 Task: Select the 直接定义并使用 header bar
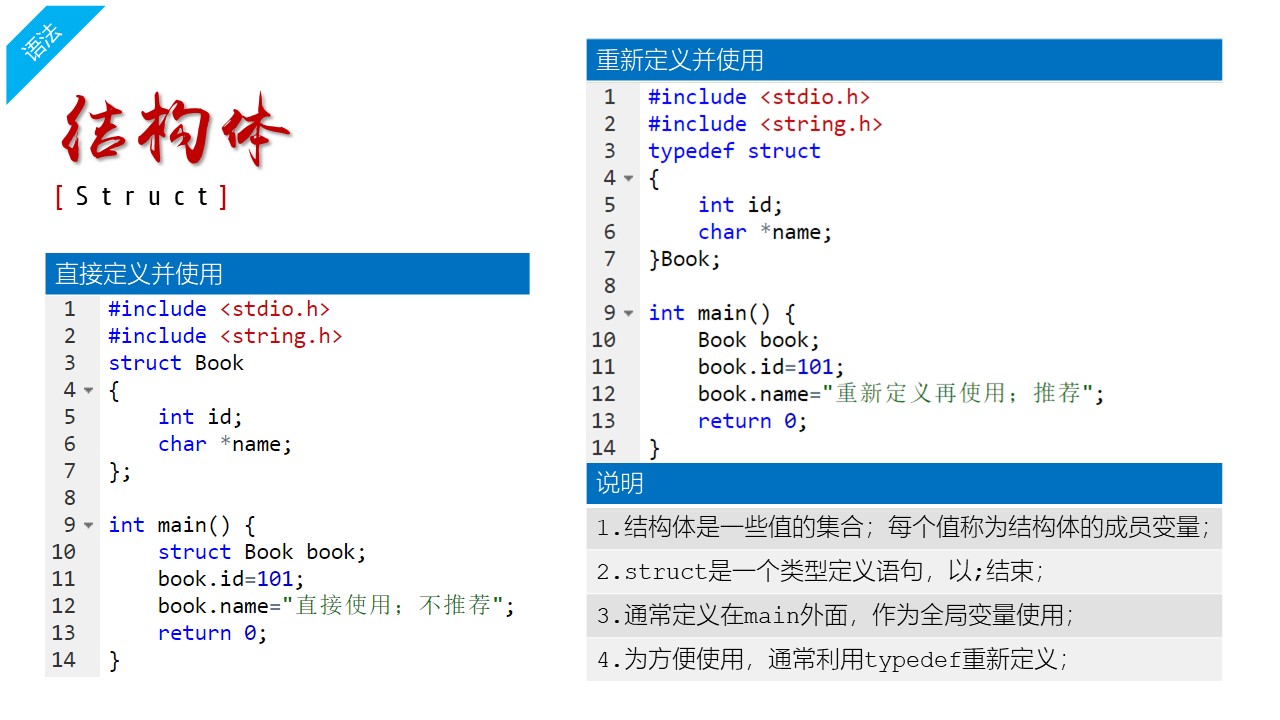[x=287, y=274]
